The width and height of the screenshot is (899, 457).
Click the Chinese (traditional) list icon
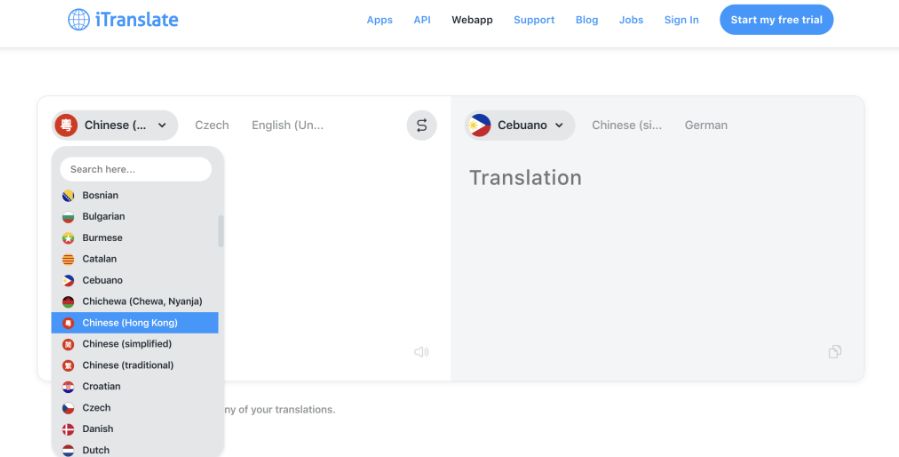(x=68, y=365)
